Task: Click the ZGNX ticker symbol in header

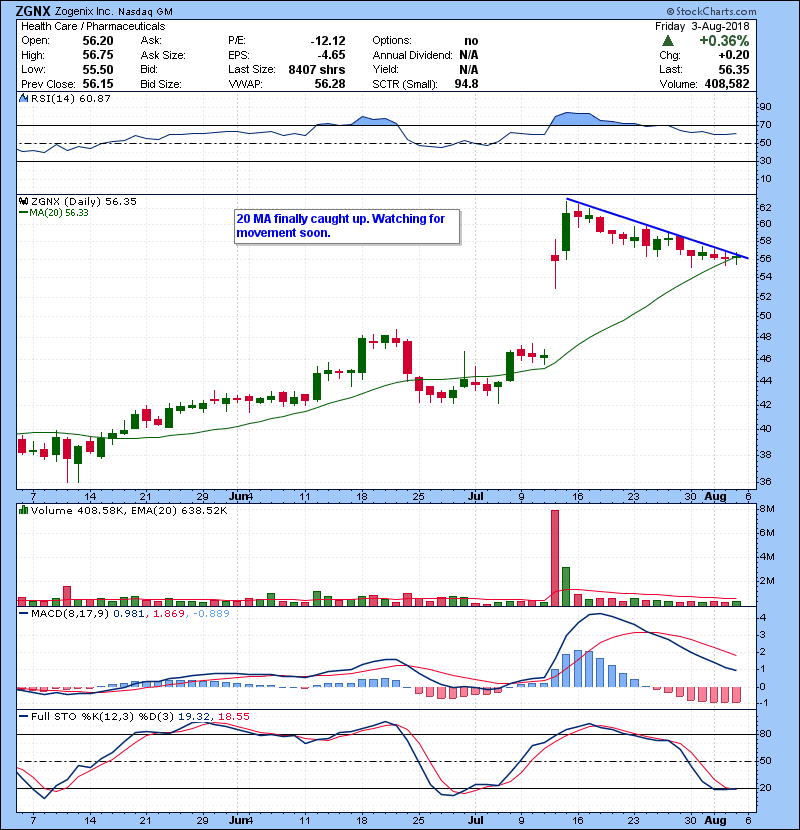Action: [x=33, y=11]
